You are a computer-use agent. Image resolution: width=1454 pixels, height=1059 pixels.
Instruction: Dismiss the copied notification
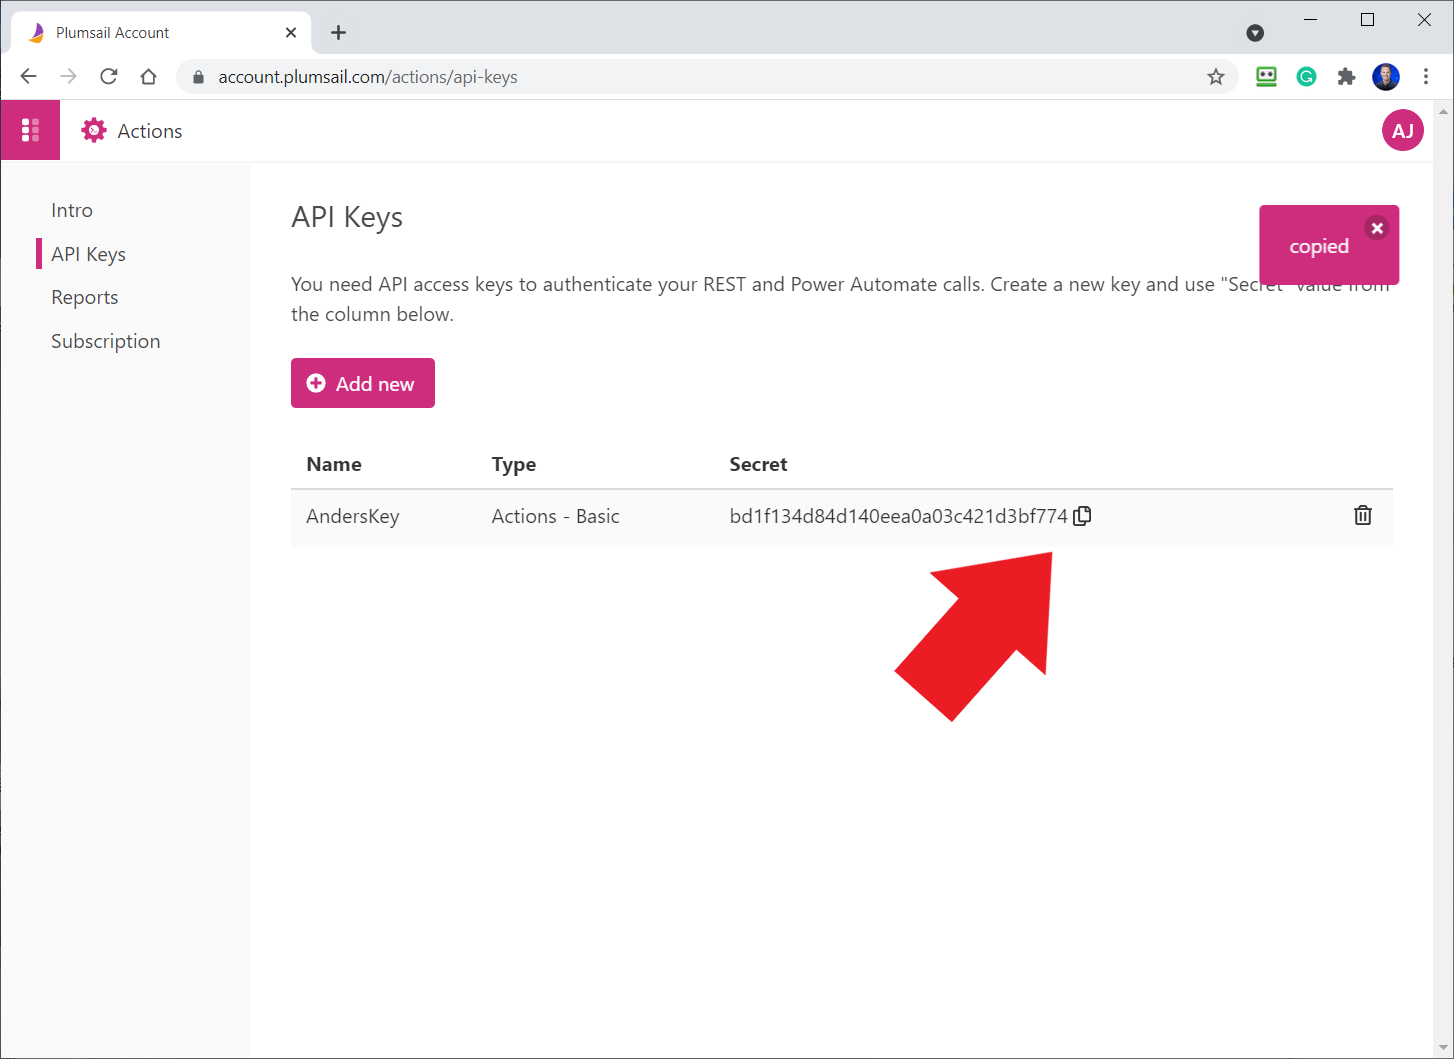(x=1377, y=227)
